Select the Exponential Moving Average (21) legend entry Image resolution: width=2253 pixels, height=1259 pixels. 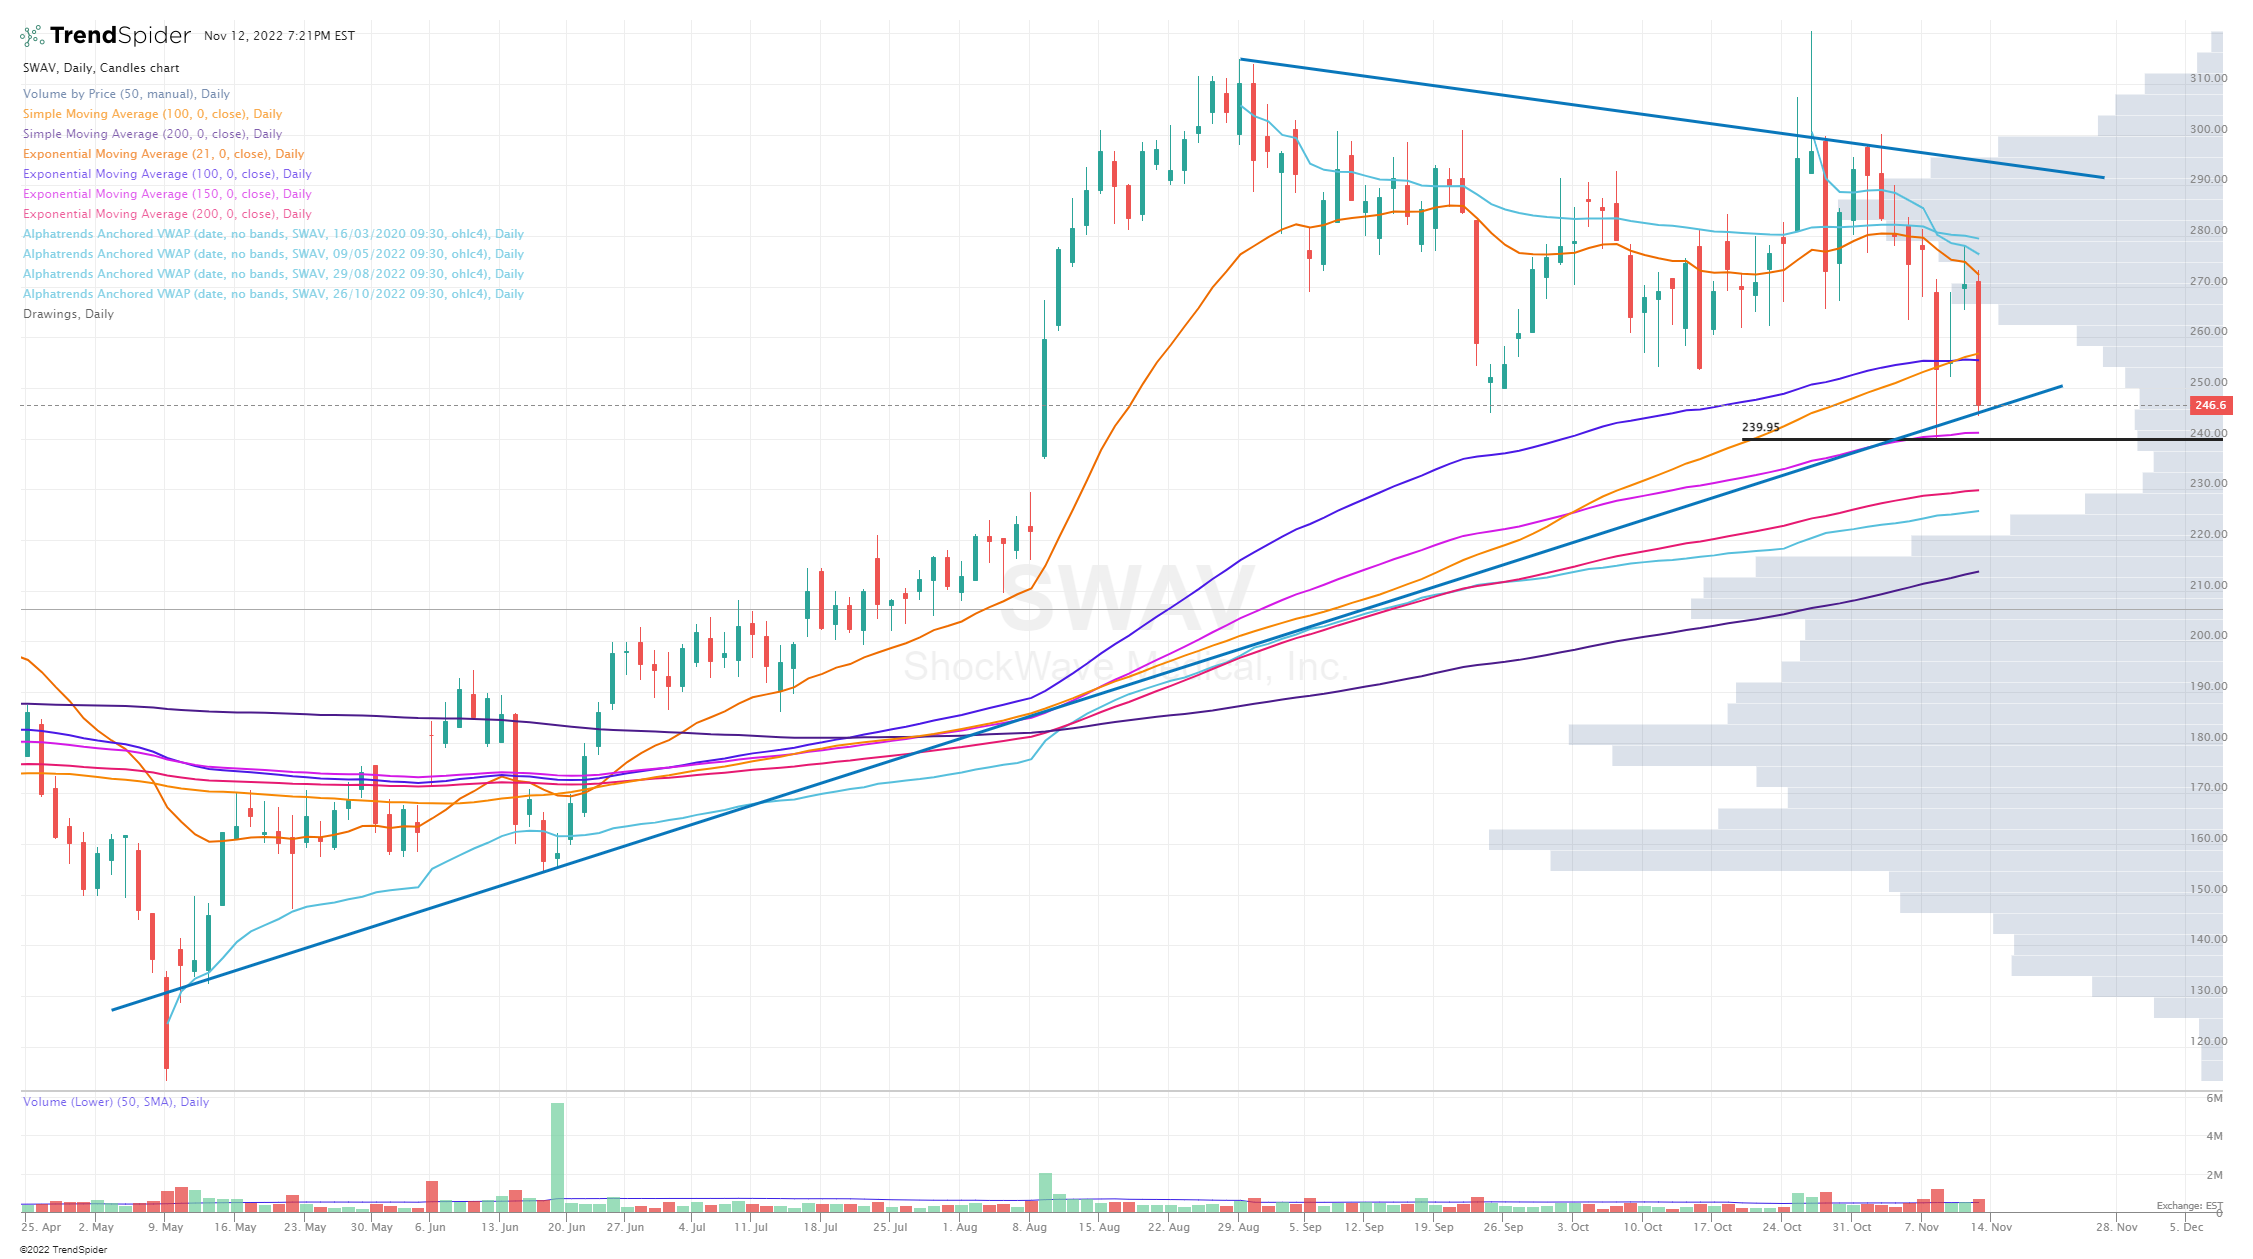163,154
